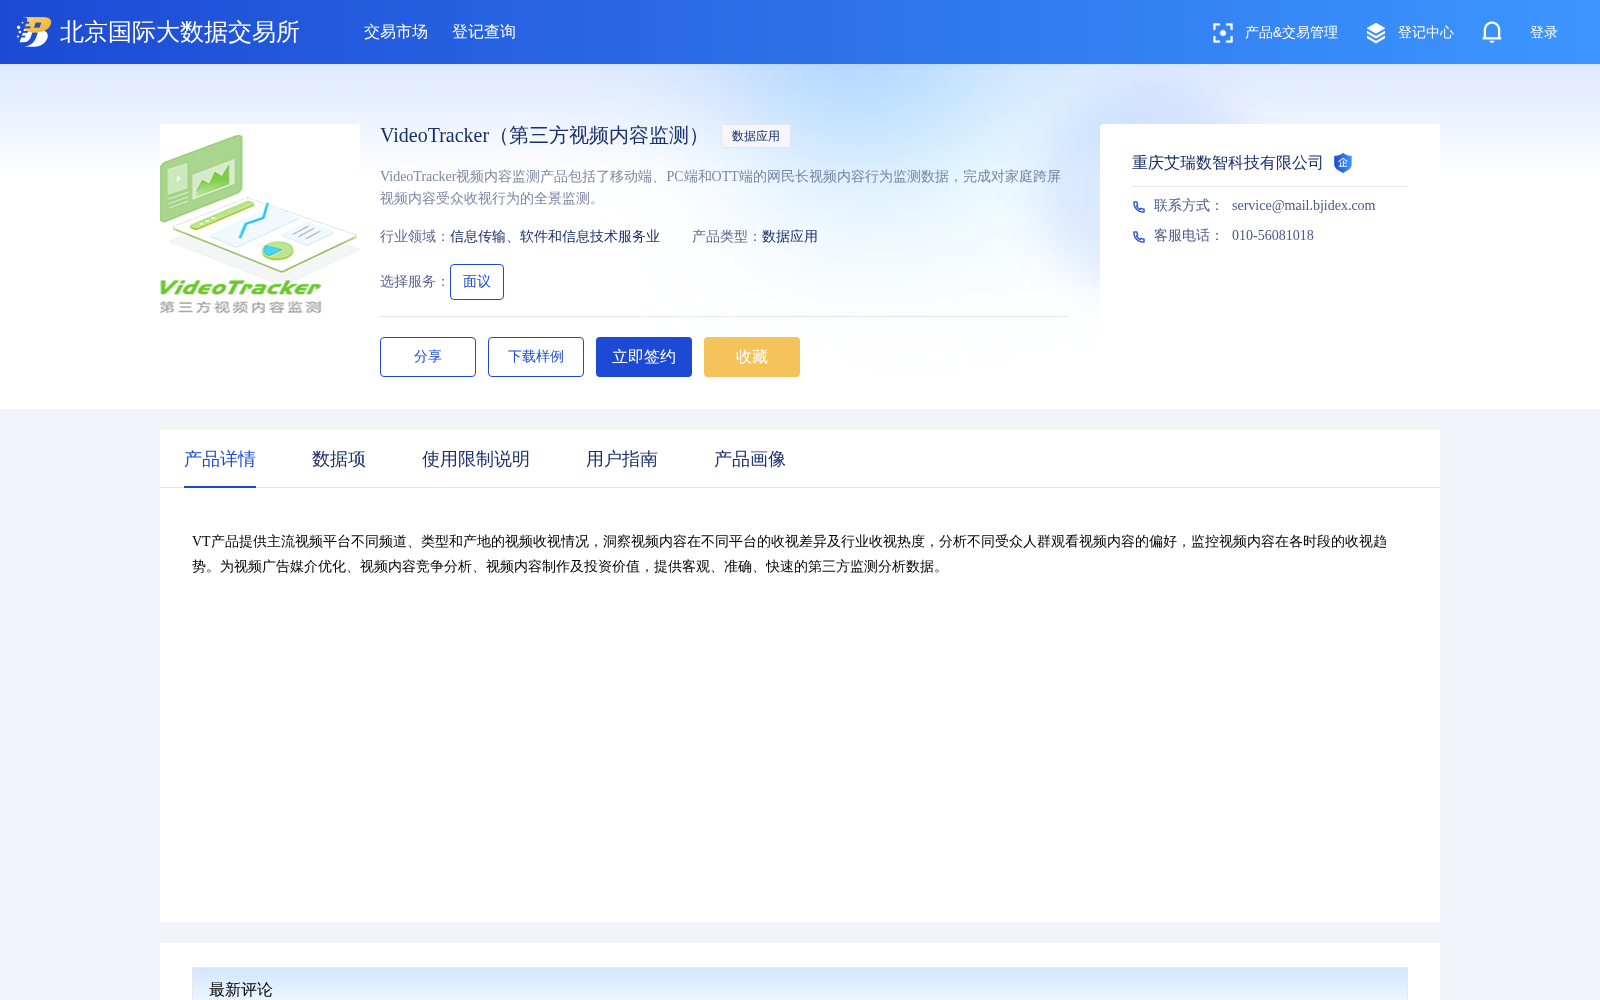This screenshot has height=1000, width=1600.
Task: Switch to the 产品详情 tab
Action: (220, 459)
